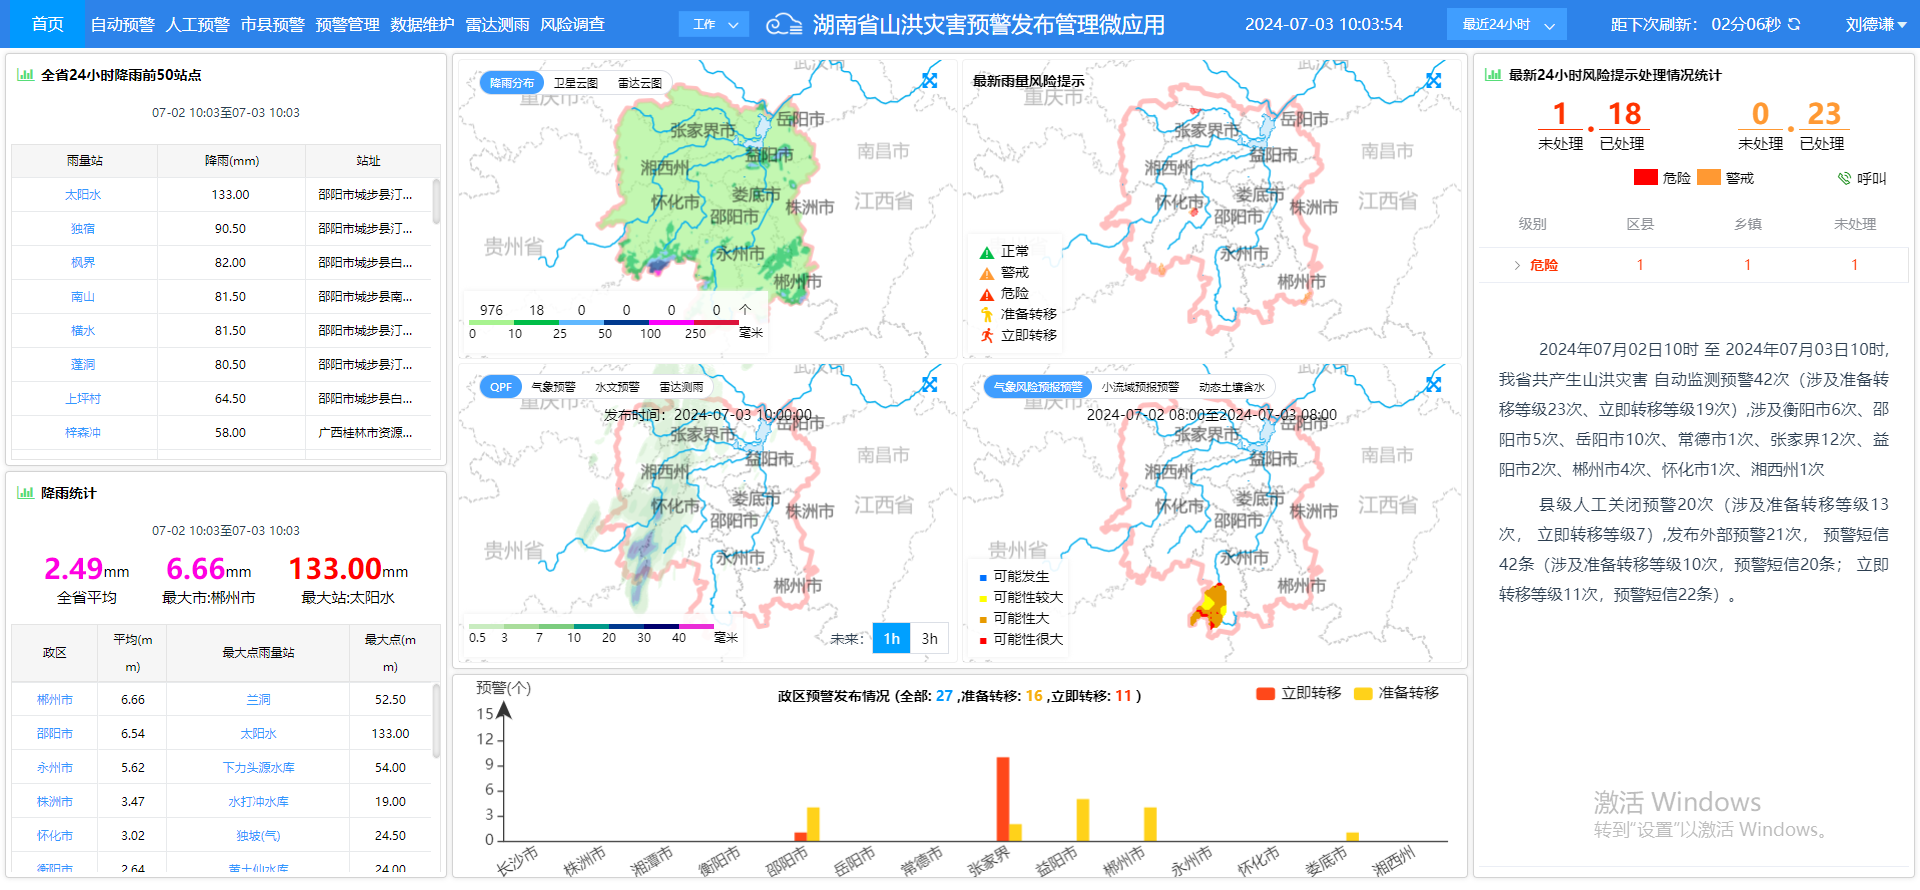The height and width of the screenshot is (890, 1920).
Task: Expand the 最新雨量风险提示 map to fullscreen
Action: pyautogui.click(x=1434, y=81)
